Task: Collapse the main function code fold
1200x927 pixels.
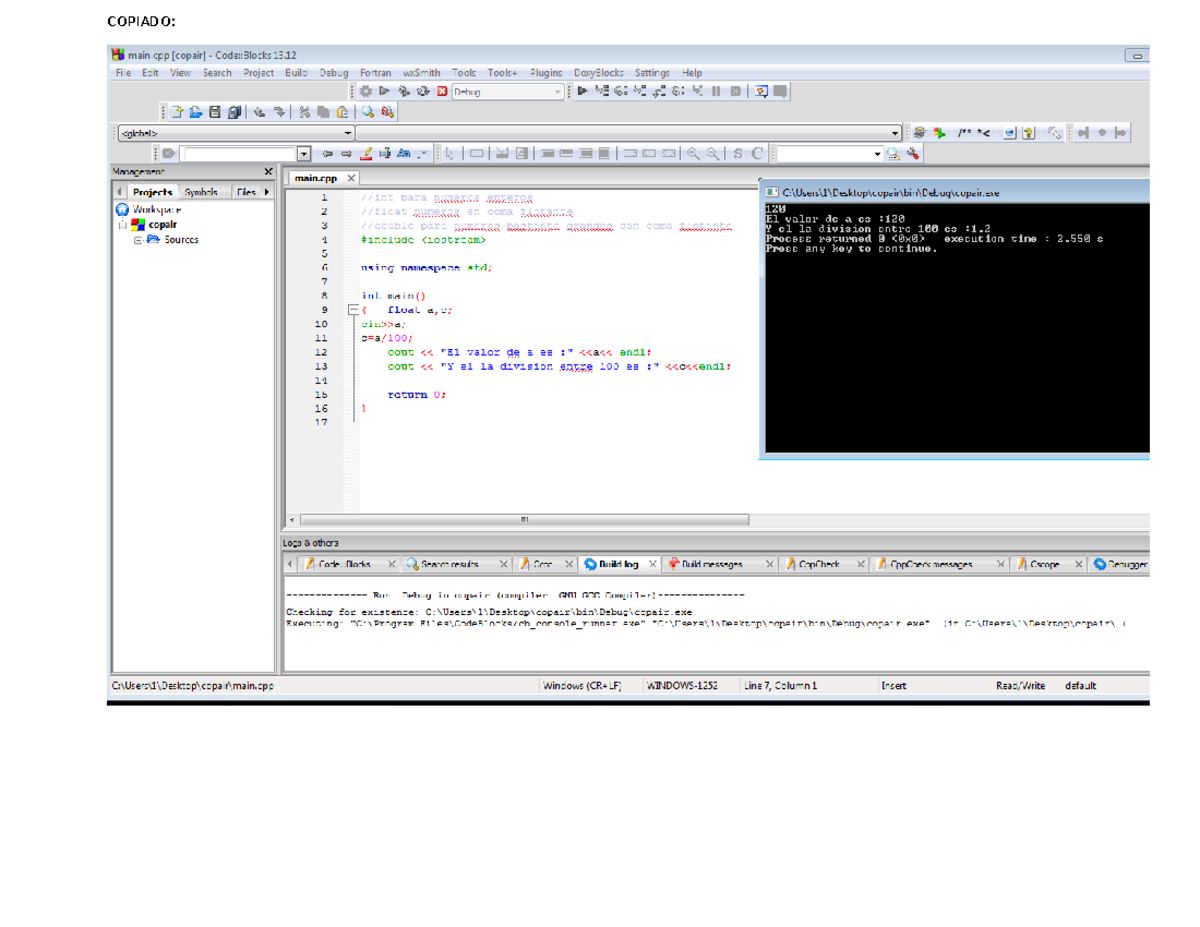Action: pyautogui.click(x=352, y=310)
